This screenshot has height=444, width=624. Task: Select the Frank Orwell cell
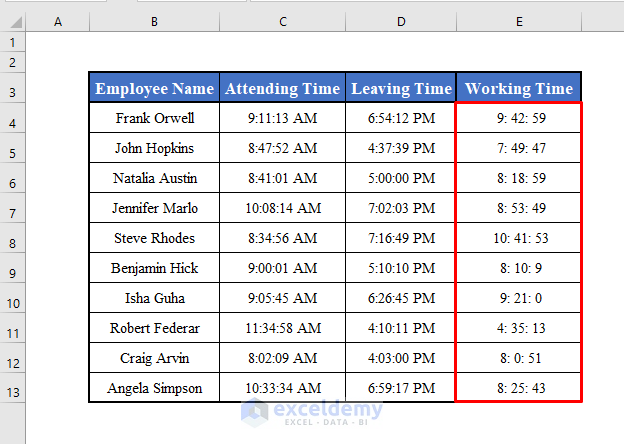(154, 118)
